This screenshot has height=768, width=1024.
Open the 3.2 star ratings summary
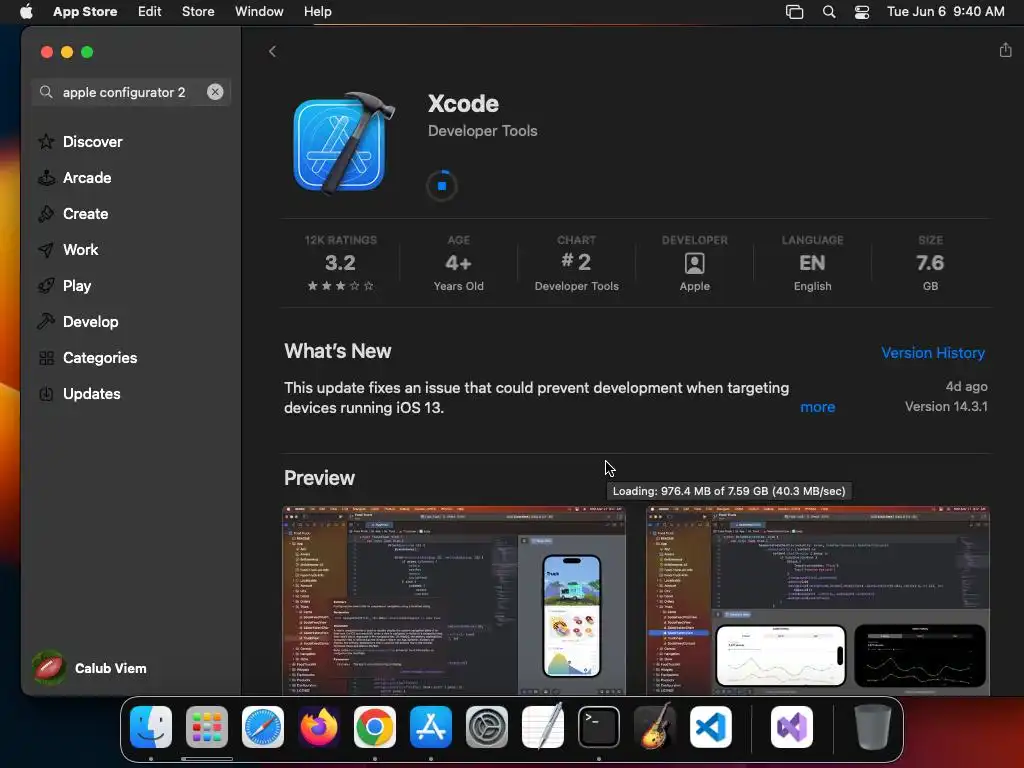(340, 263)
